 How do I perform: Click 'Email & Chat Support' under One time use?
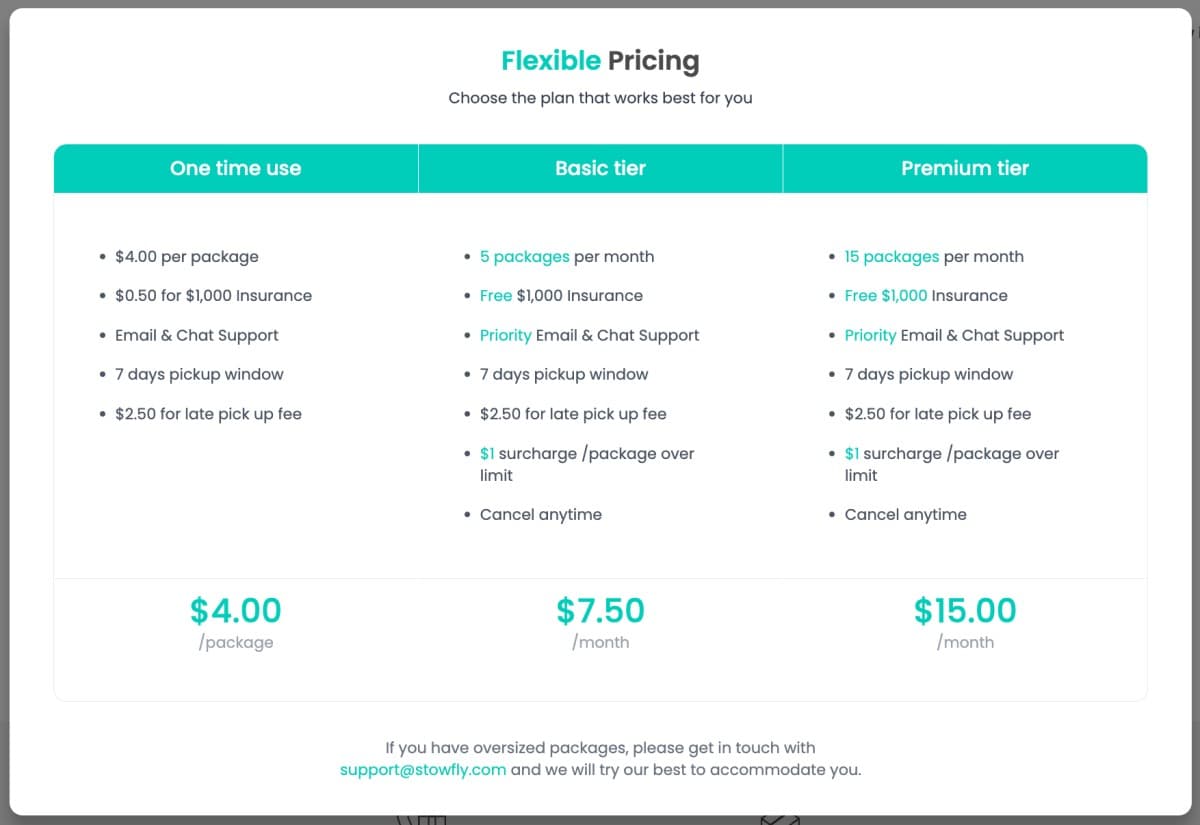point(196,335)
